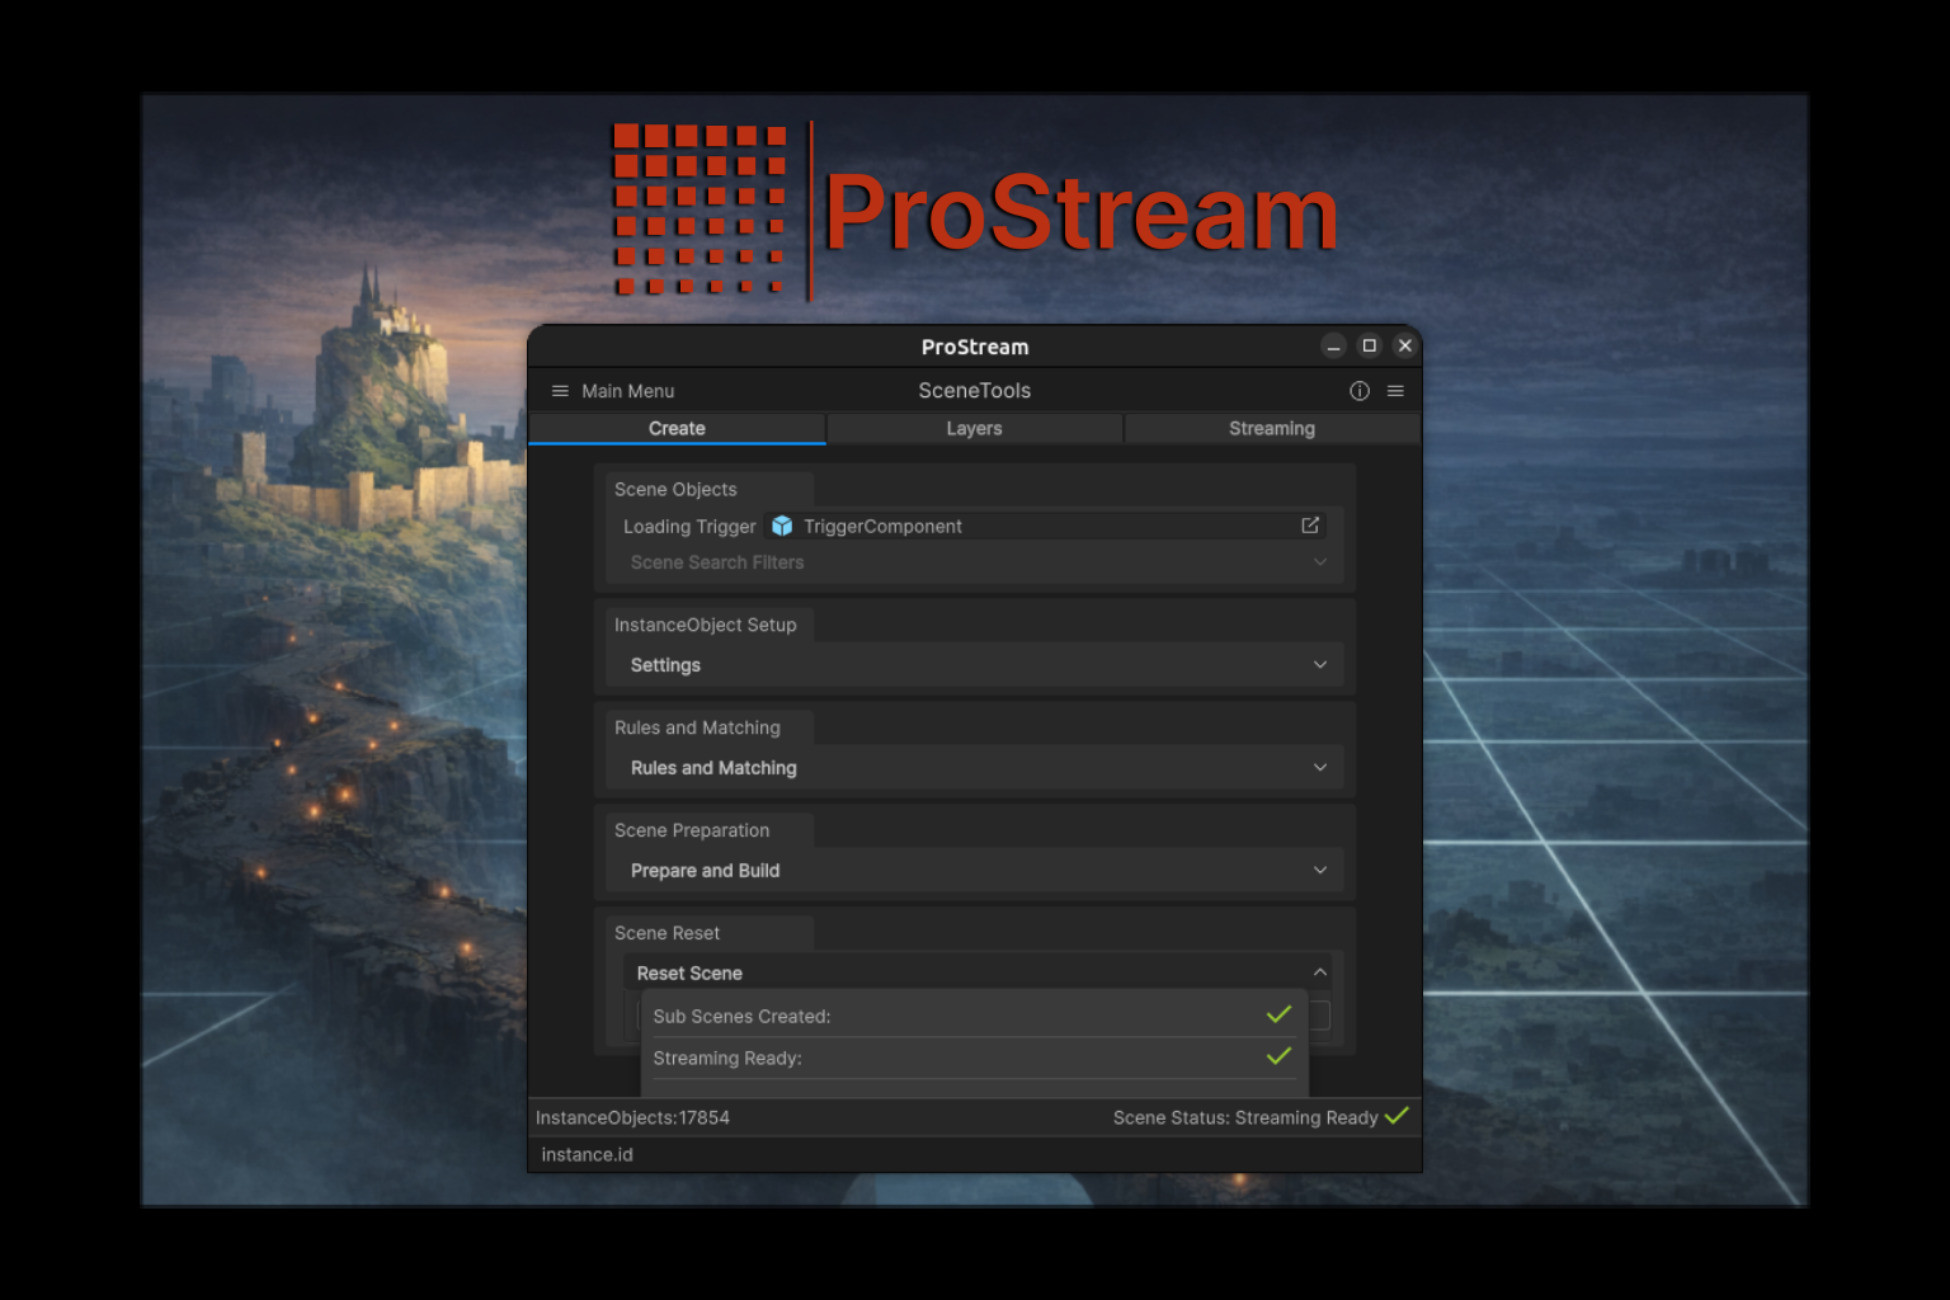This screenshot has width=1950, height=1300.
Task: Maximize the ProStream window
Action: coord(1369,346)
